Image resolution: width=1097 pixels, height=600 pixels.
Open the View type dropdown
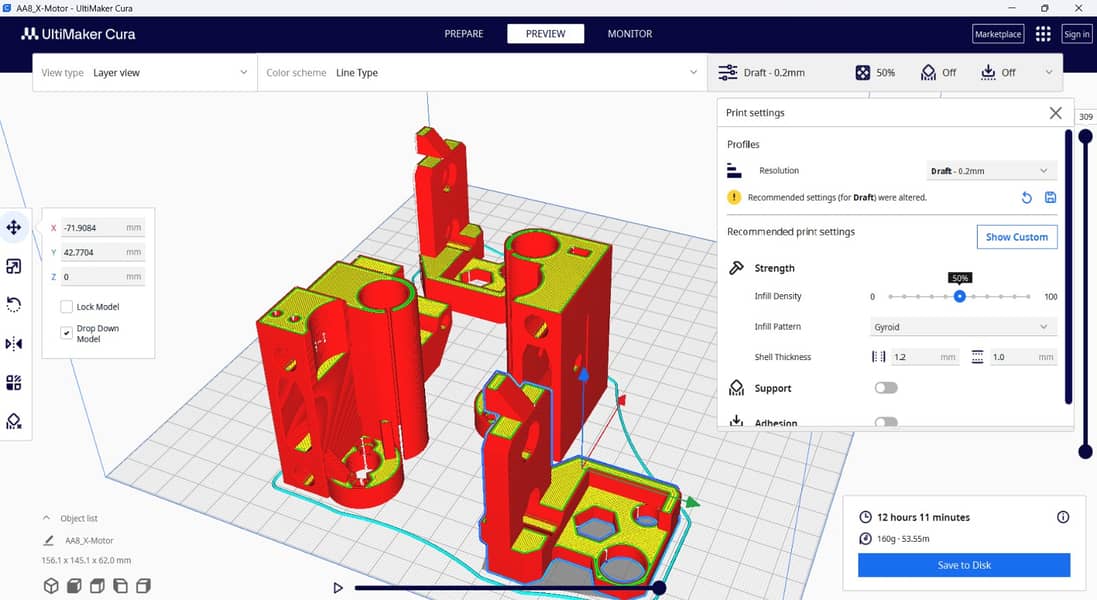point(144,73)
